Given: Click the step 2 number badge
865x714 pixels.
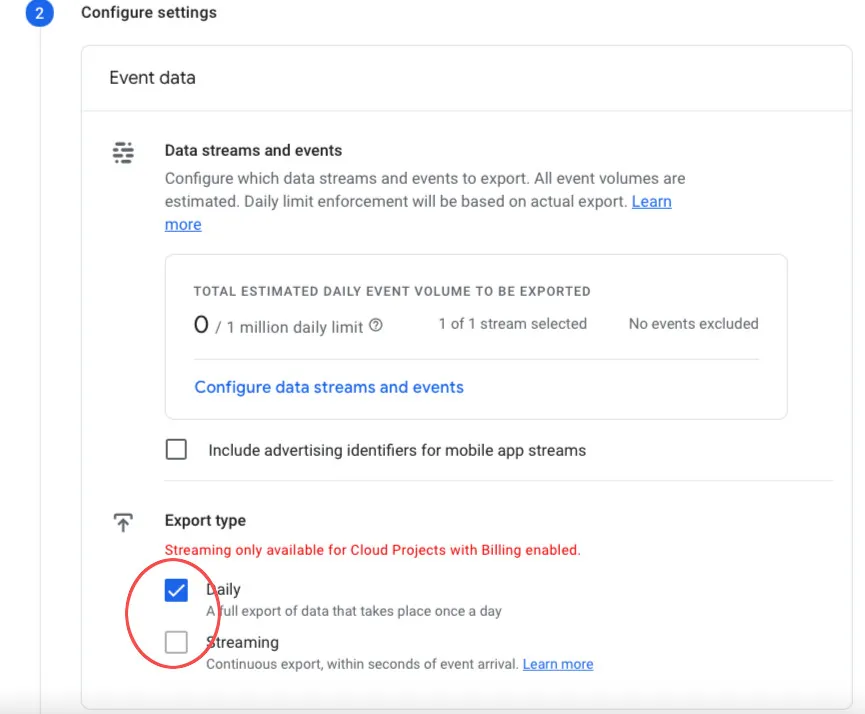Looking at the screenshot, I should point(39,14).
